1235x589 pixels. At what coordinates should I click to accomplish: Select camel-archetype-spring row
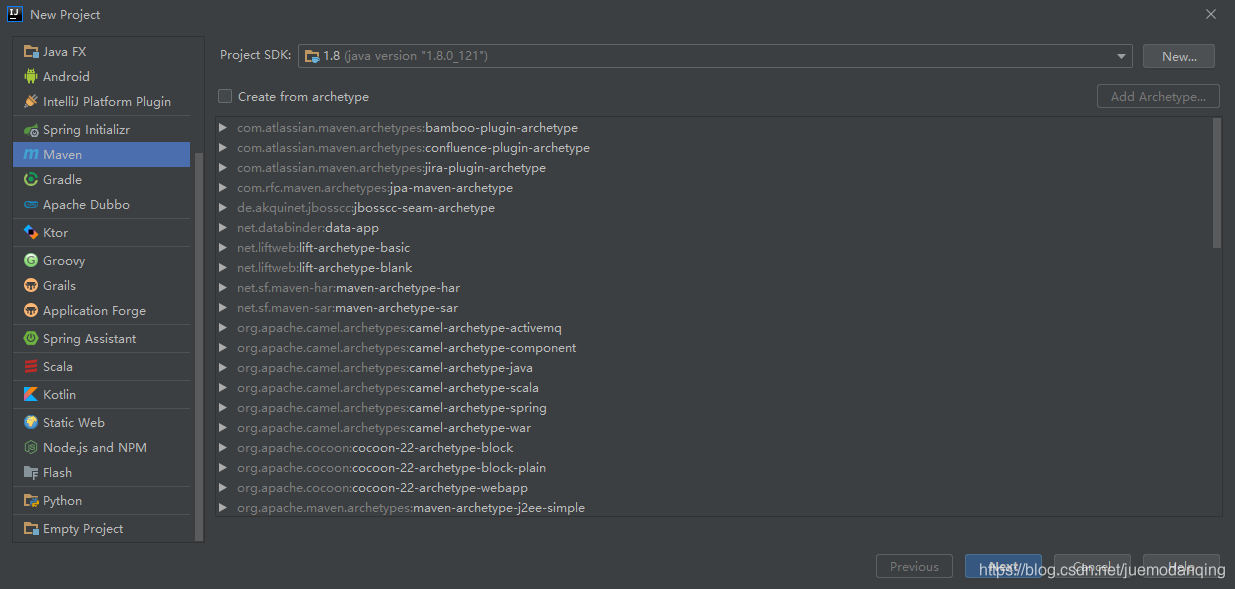click(x=714, y=408)
